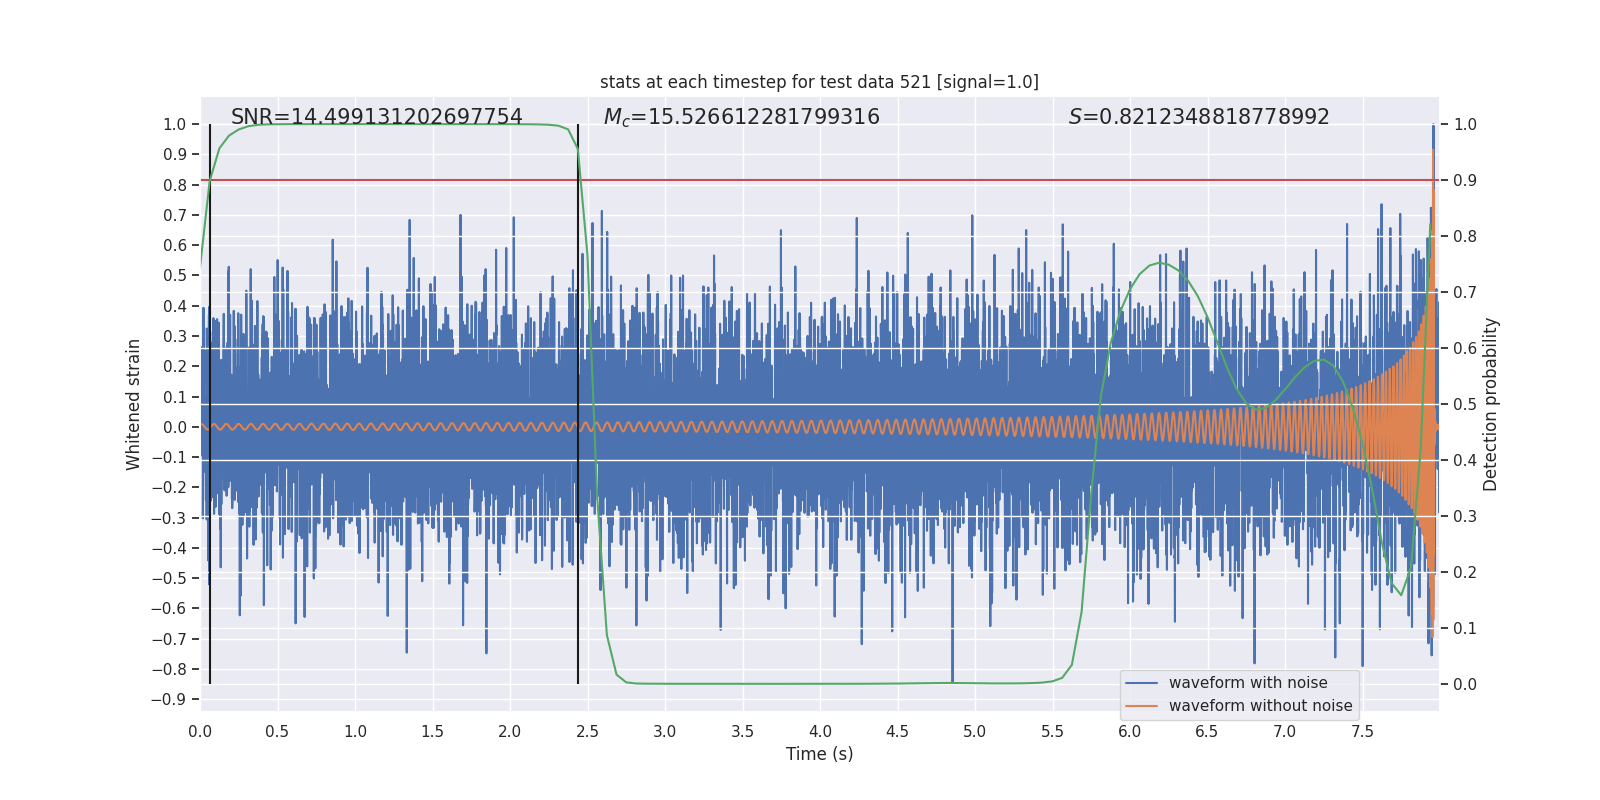
Task: Select the 2.0 tick on the time axis
Action: click(510, 731)
